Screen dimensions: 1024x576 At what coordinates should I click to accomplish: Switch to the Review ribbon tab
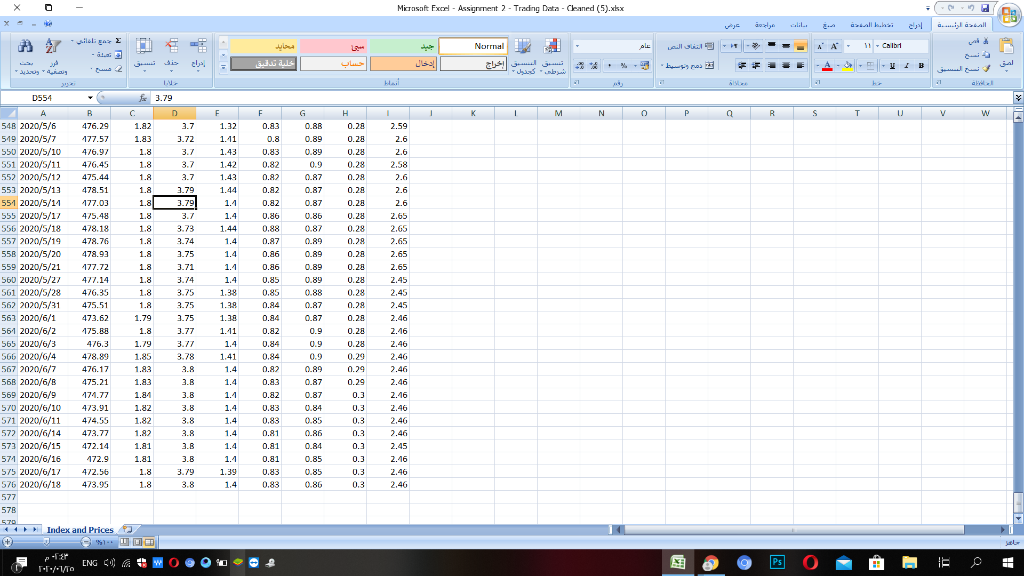pos(765,24)
